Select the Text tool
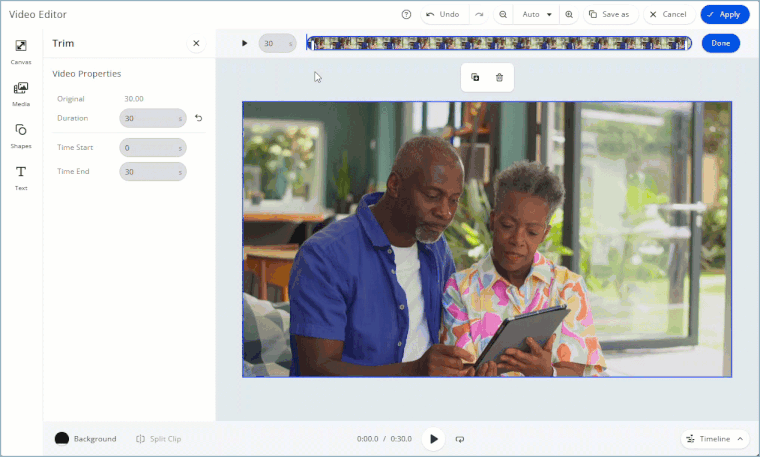 click(x=20, y=176)
